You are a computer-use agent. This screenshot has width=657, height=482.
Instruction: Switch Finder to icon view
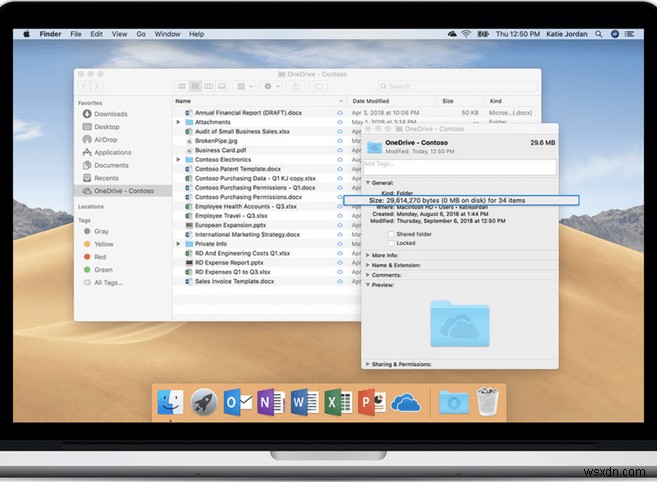(x=181, y=86)
